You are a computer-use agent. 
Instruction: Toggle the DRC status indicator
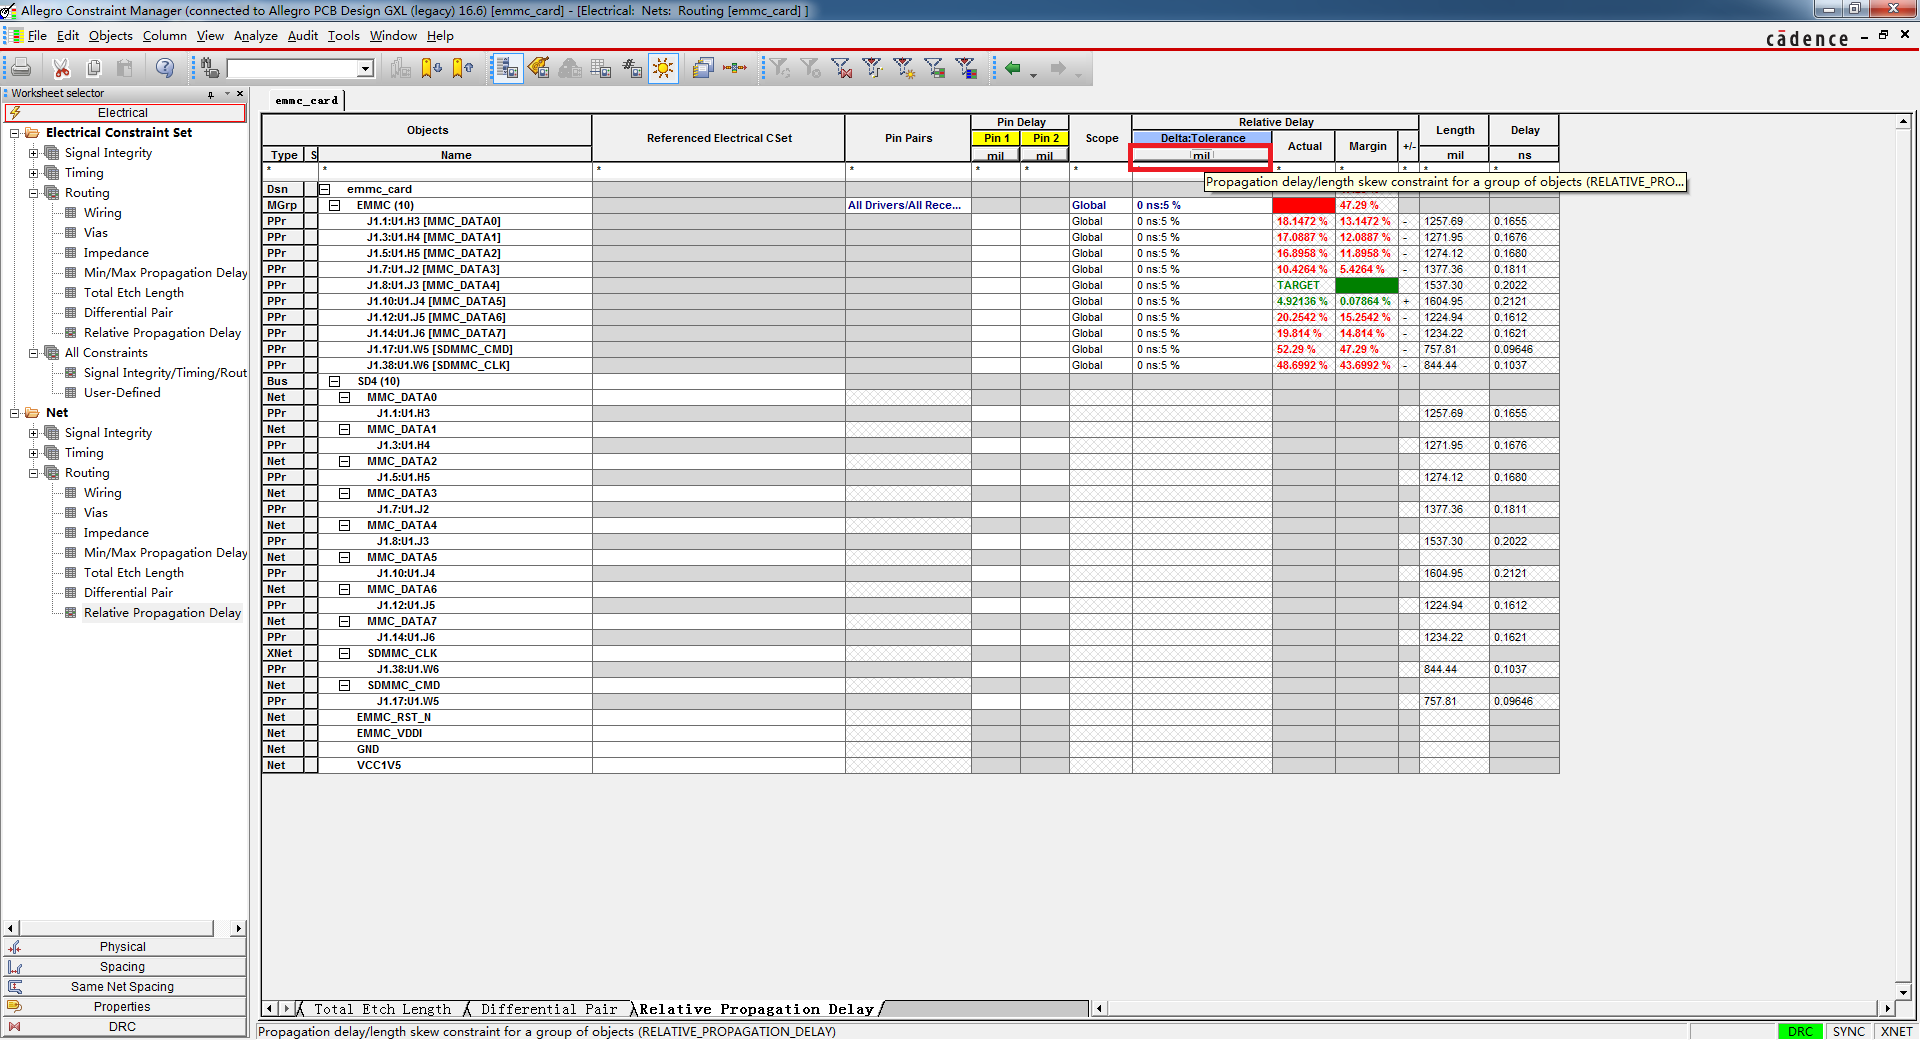[1800, 1031]
